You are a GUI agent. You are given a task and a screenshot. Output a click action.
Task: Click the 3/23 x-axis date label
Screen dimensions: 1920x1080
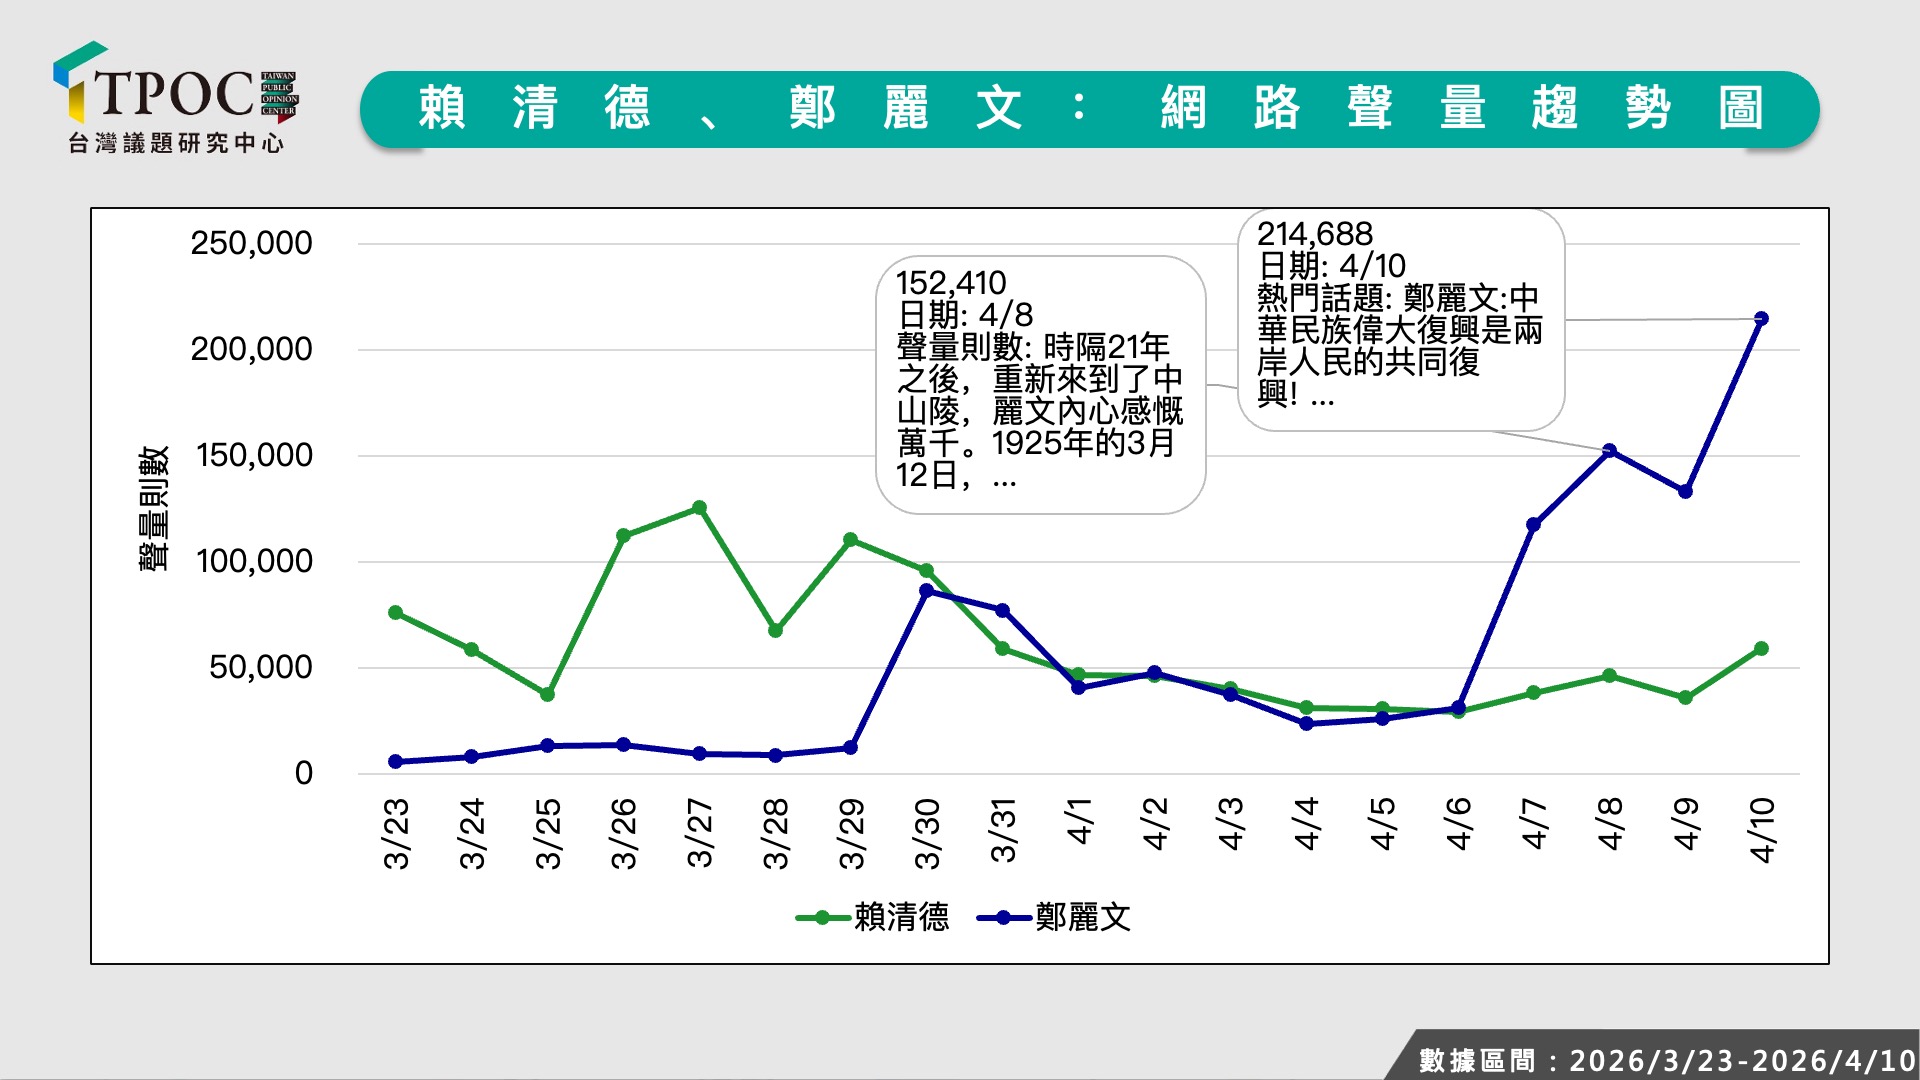[x=397, y=832]
